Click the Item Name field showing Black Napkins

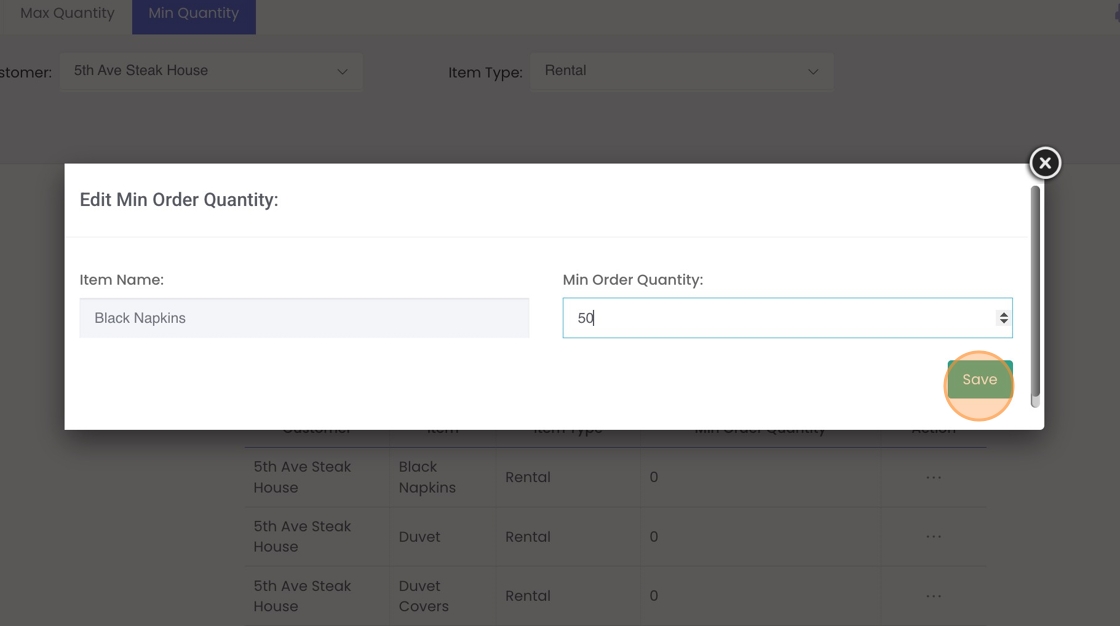pos(304,318)
